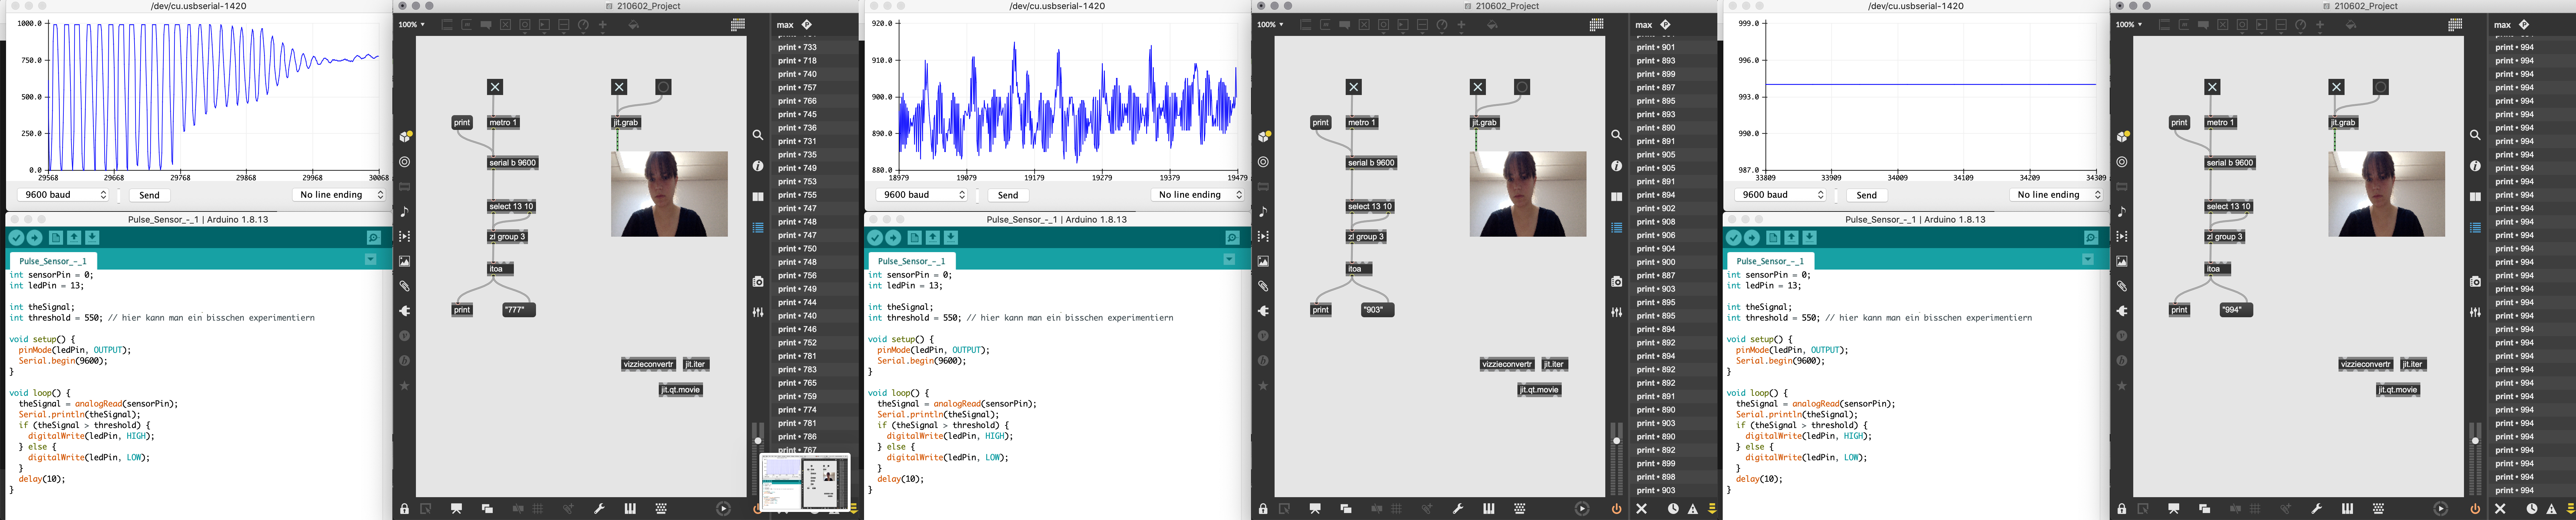Open the search sidebar in the "777" patch window
The image size is (2576, 520).
[758, 135]
